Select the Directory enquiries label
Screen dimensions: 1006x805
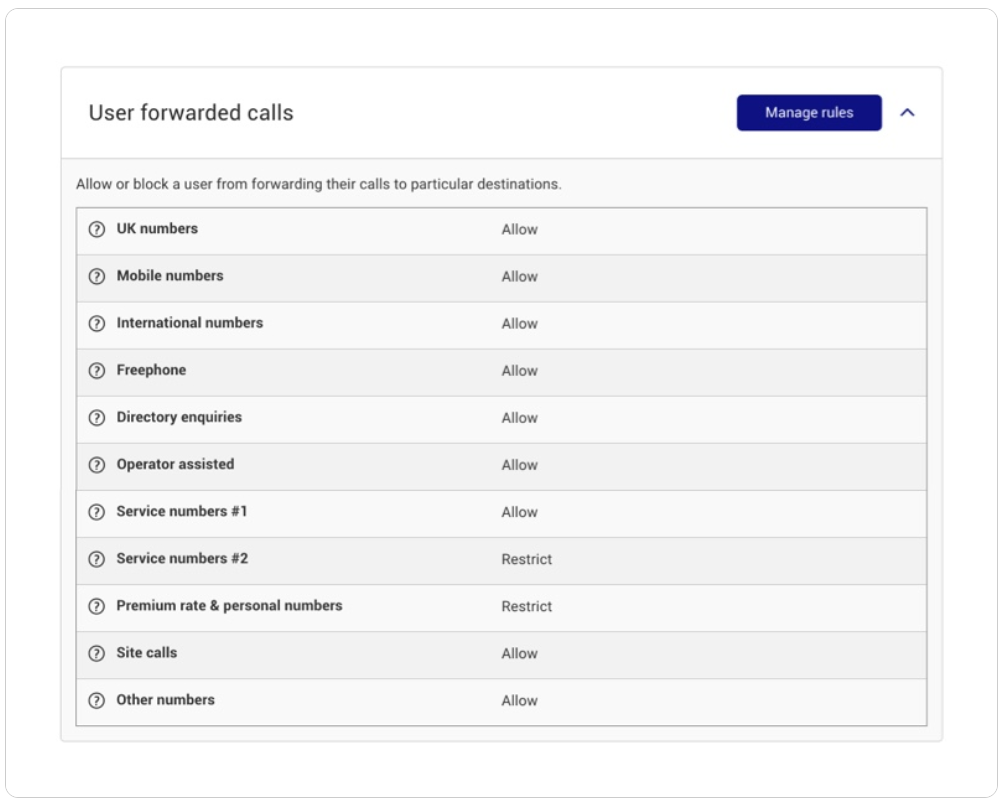point(179,417)
